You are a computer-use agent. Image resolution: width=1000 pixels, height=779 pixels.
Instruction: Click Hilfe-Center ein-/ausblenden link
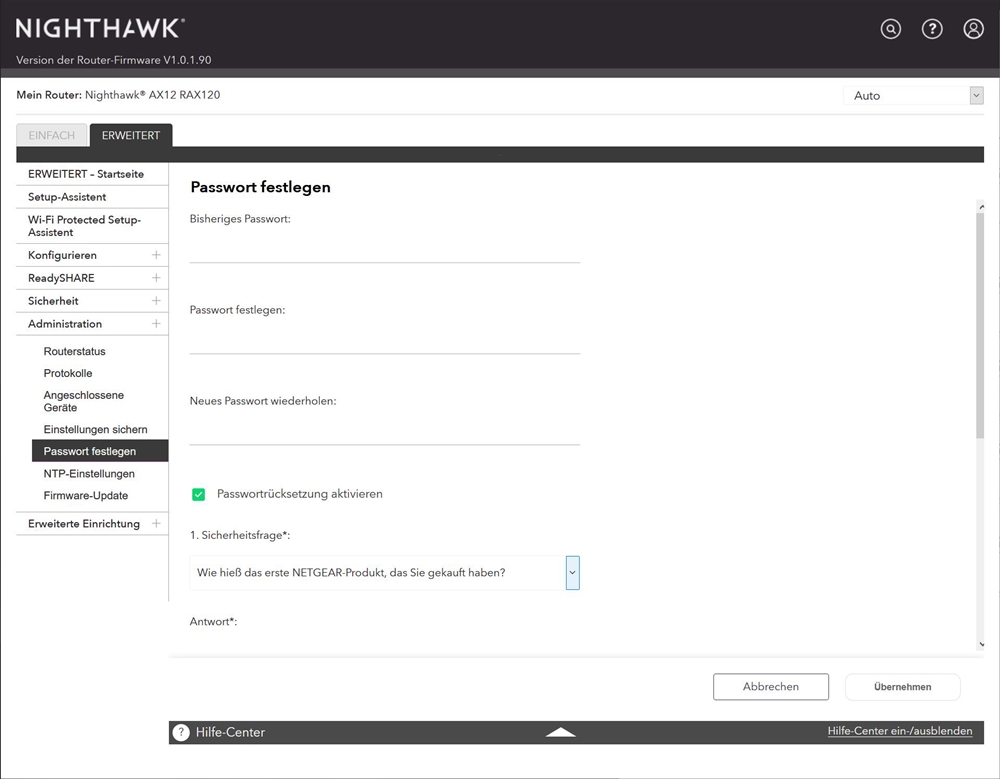point(899,731)
